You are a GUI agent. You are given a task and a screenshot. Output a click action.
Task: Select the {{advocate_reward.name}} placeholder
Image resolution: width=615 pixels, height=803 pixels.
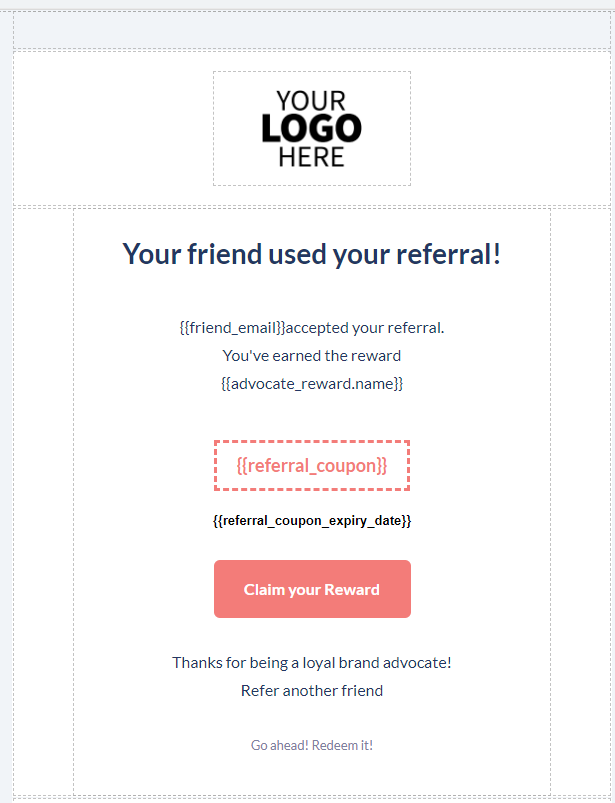coord(311,383)
